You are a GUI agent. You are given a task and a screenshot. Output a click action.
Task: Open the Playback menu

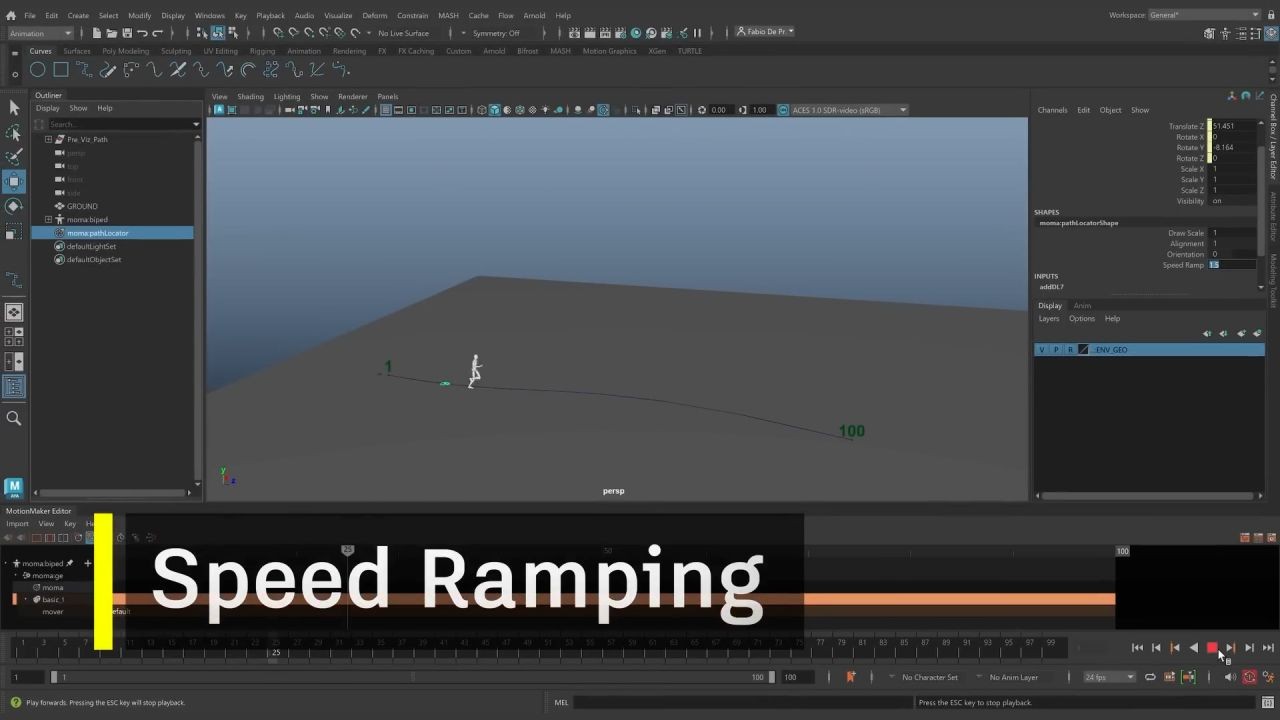[270, 16]
